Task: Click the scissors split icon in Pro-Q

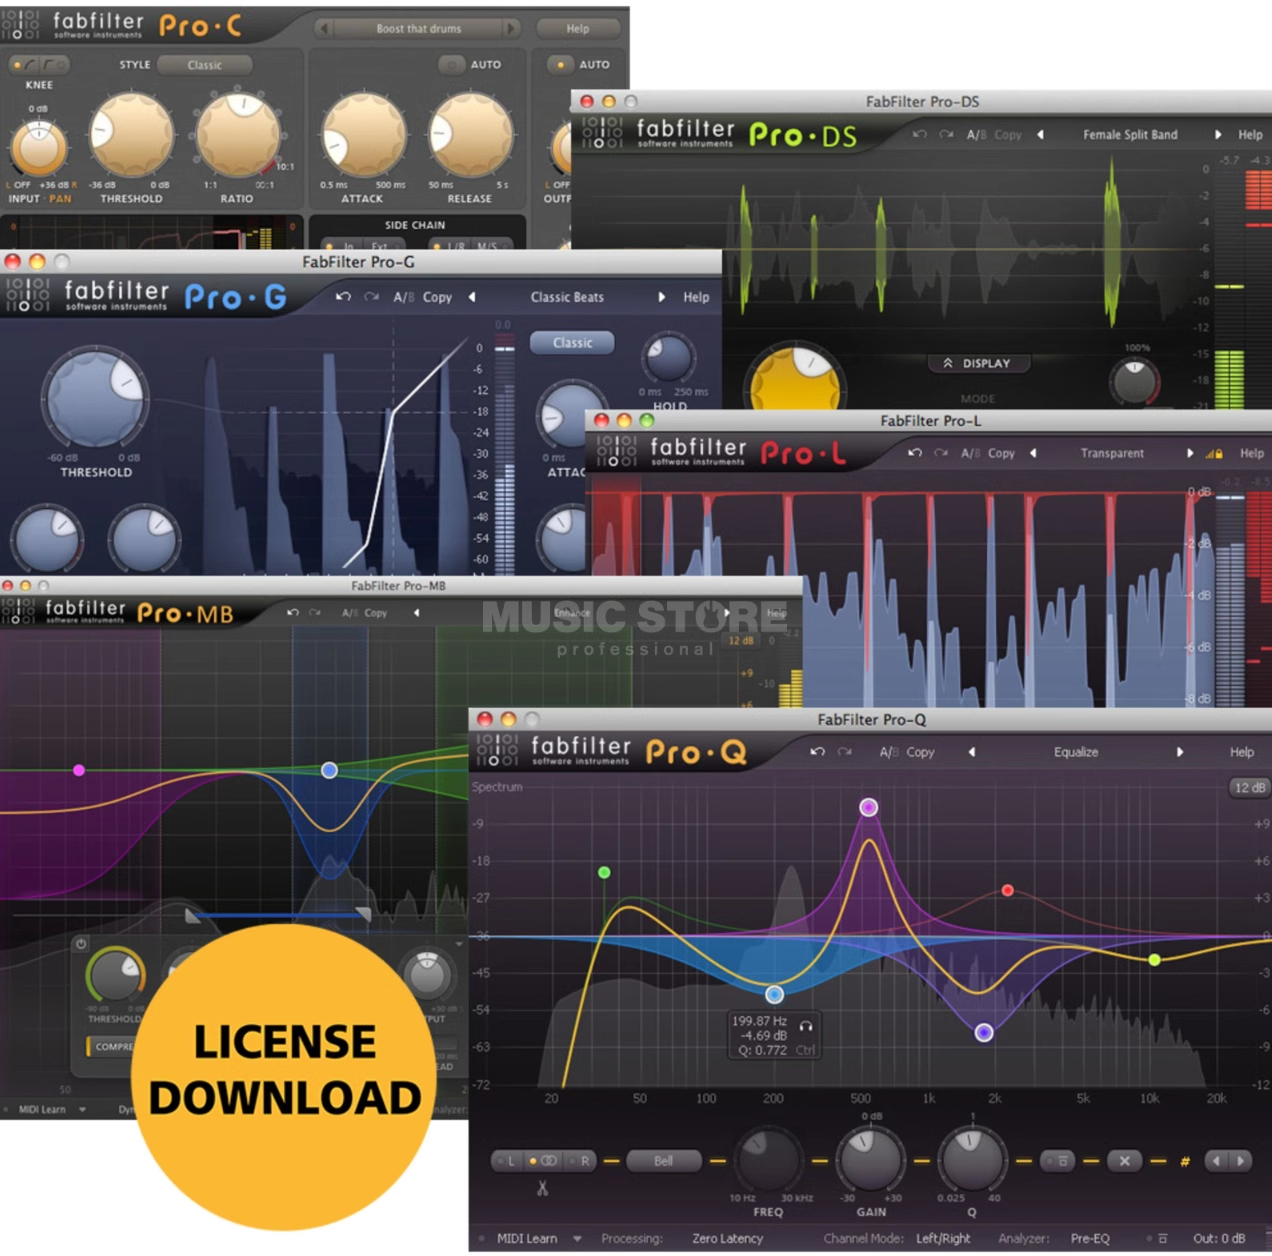Action: click(542, 1188)
